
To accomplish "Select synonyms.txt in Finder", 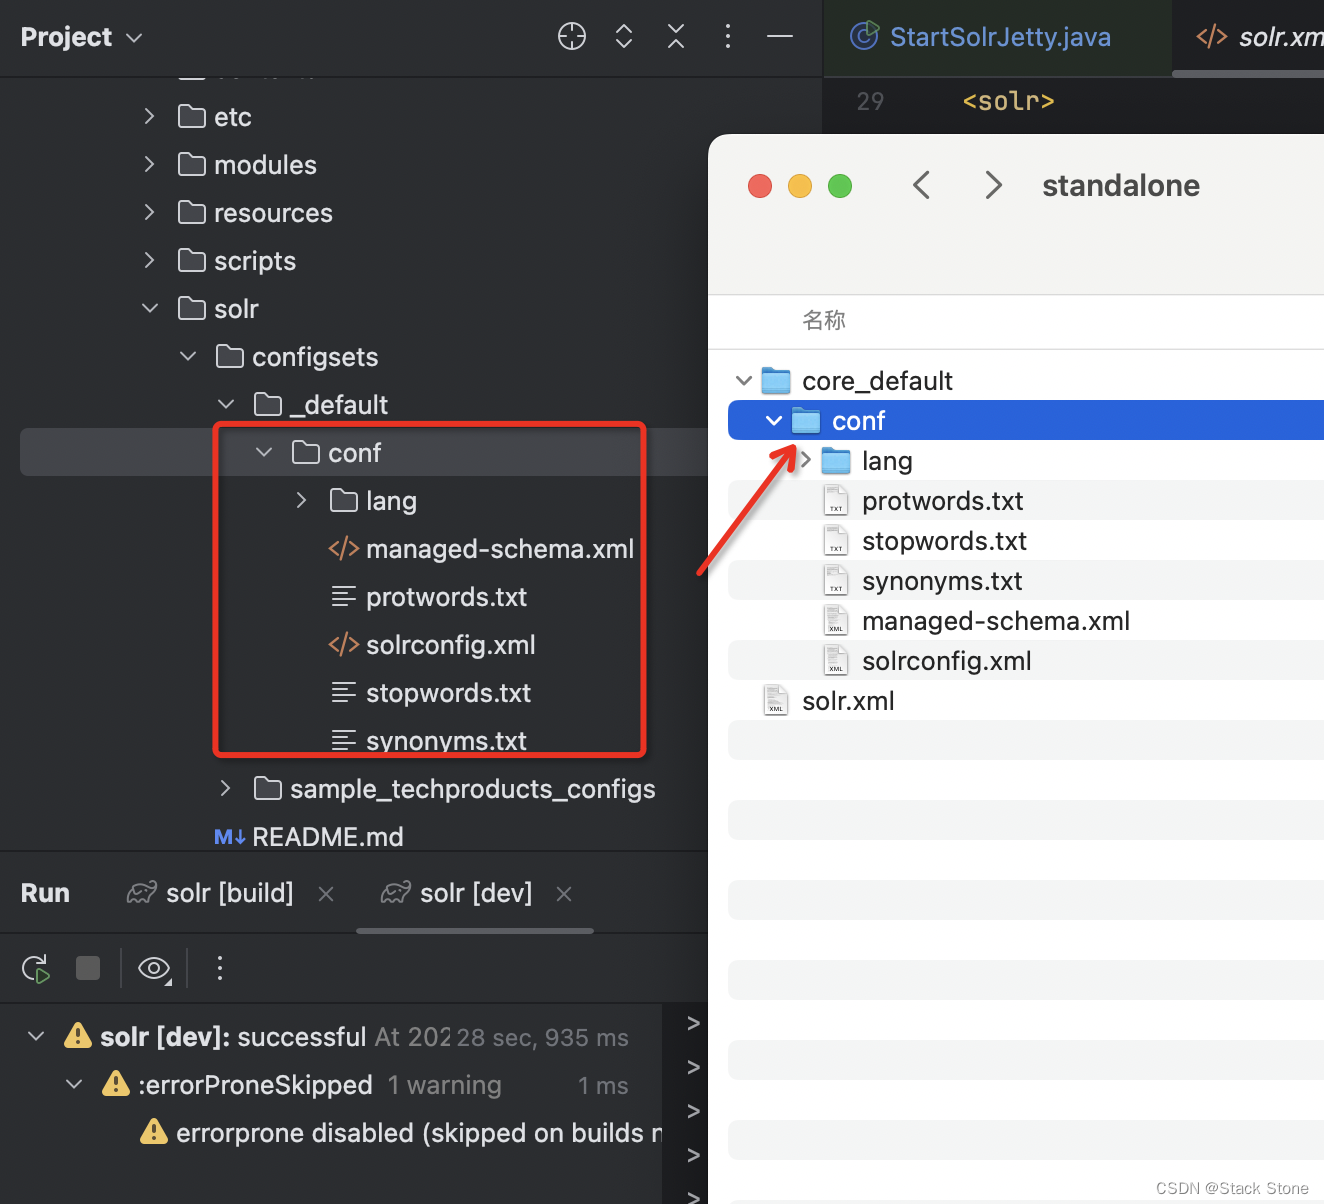I will coord(942,581).
